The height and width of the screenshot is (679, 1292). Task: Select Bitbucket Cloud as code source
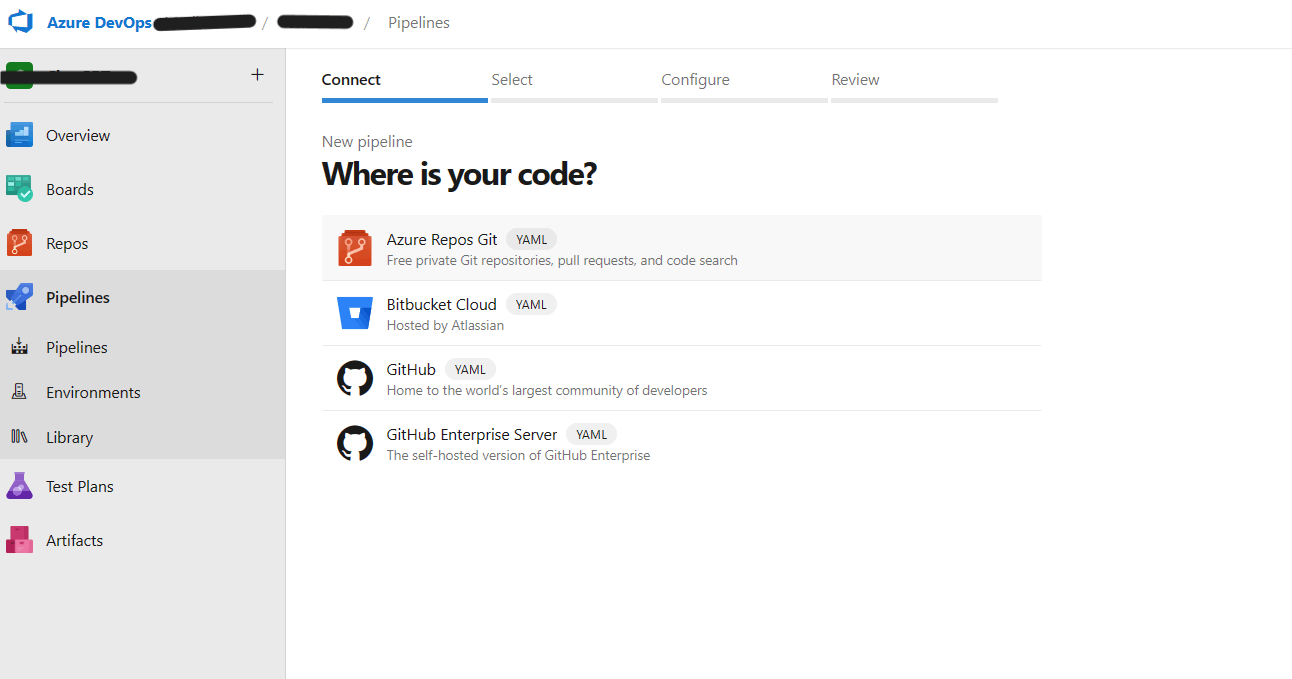tap(681, 313)
